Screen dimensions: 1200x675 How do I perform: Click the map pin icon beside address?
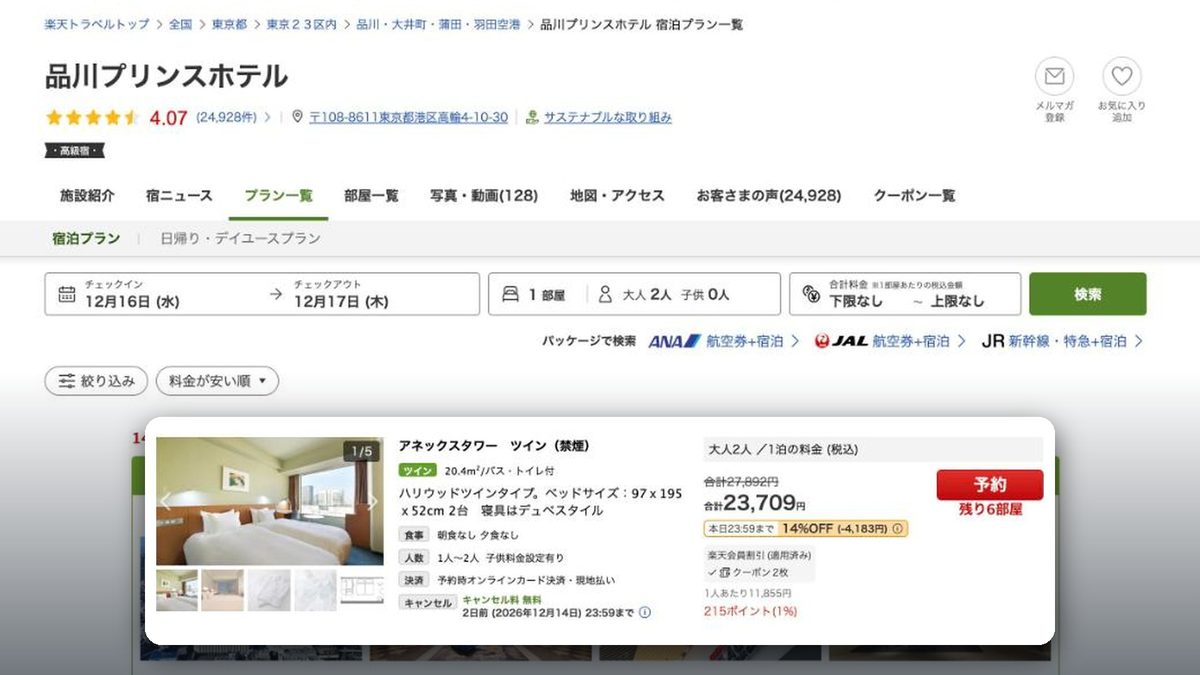point(297,117)
